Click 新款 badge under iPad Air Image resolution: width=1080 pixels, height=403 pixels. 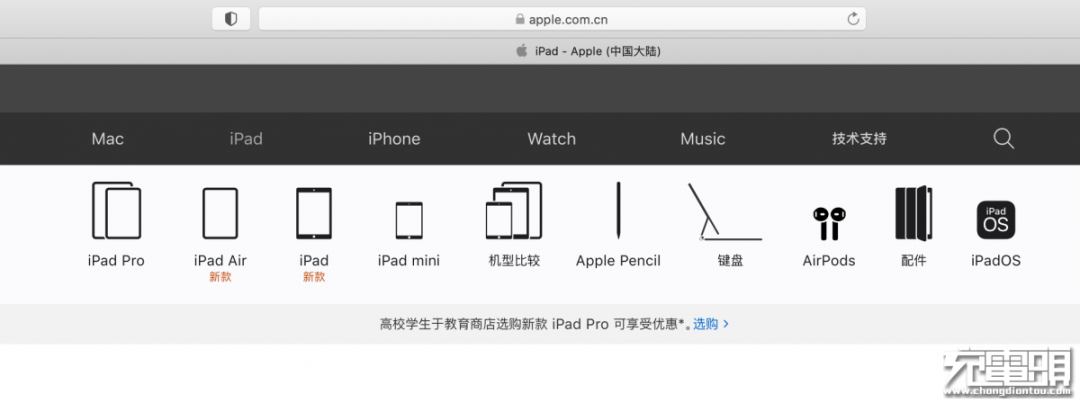tap(220, 277)
